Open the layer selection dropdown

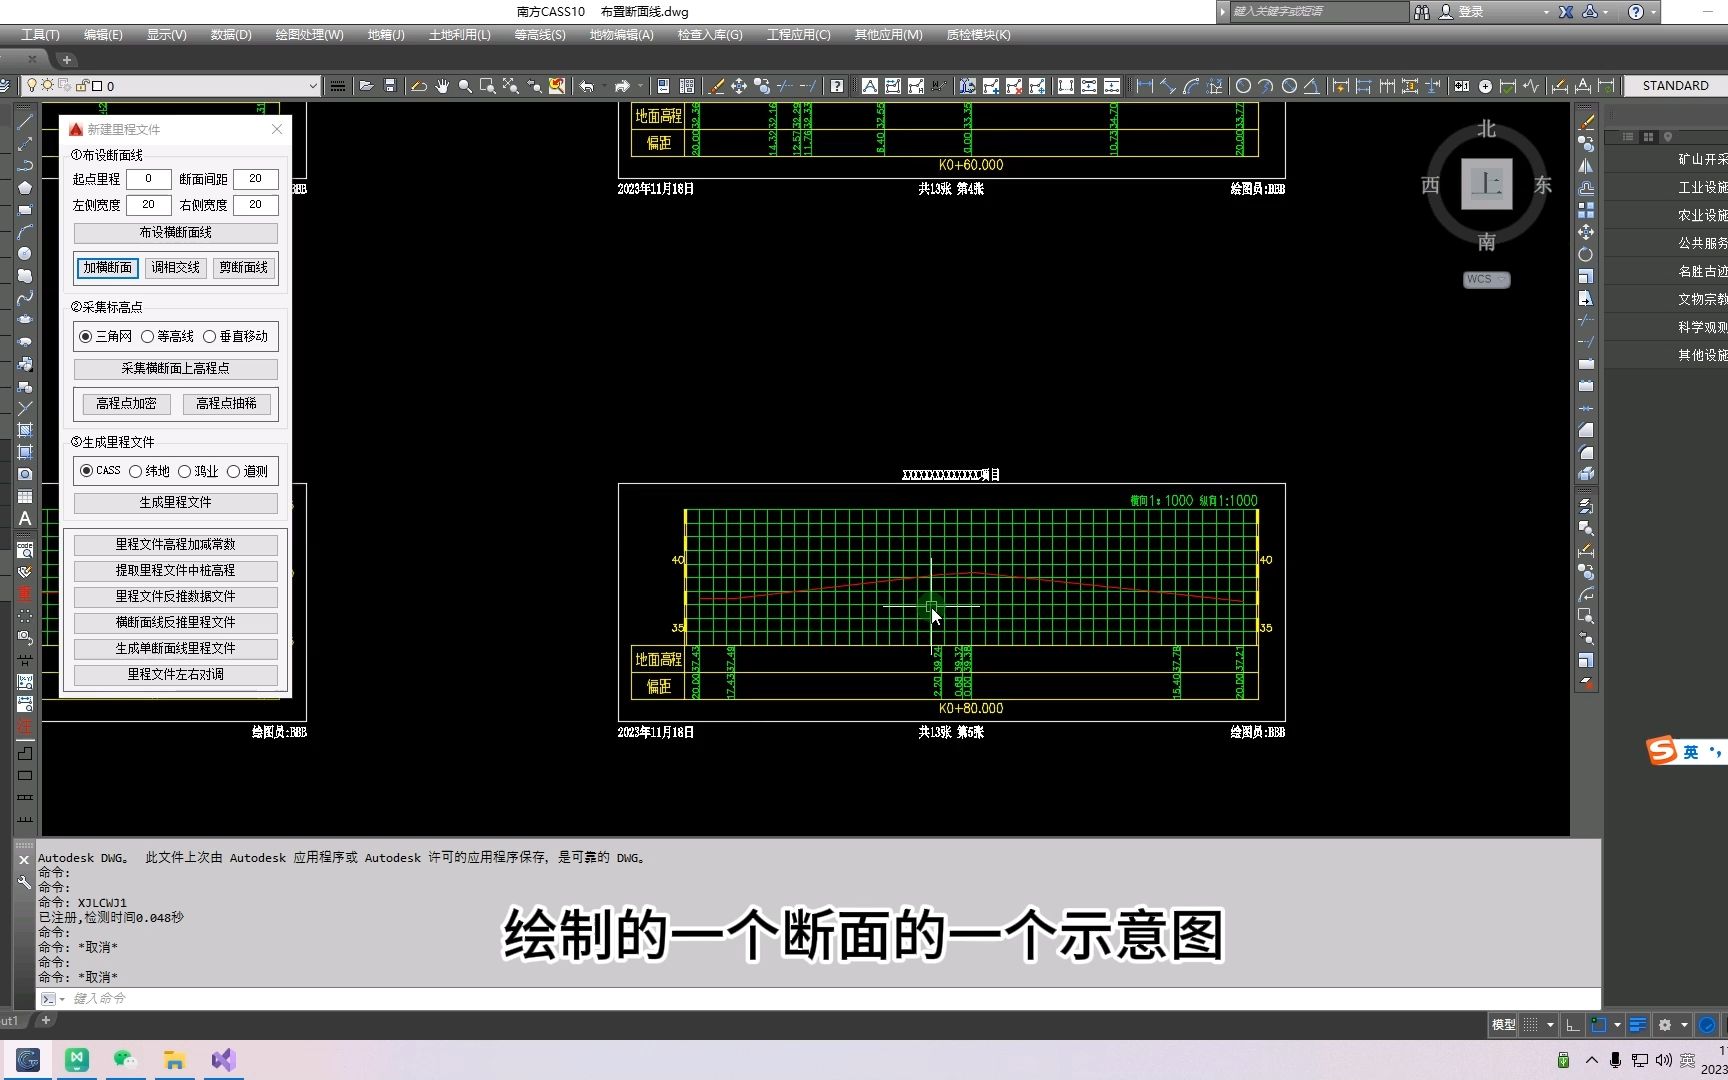[313, 86]
